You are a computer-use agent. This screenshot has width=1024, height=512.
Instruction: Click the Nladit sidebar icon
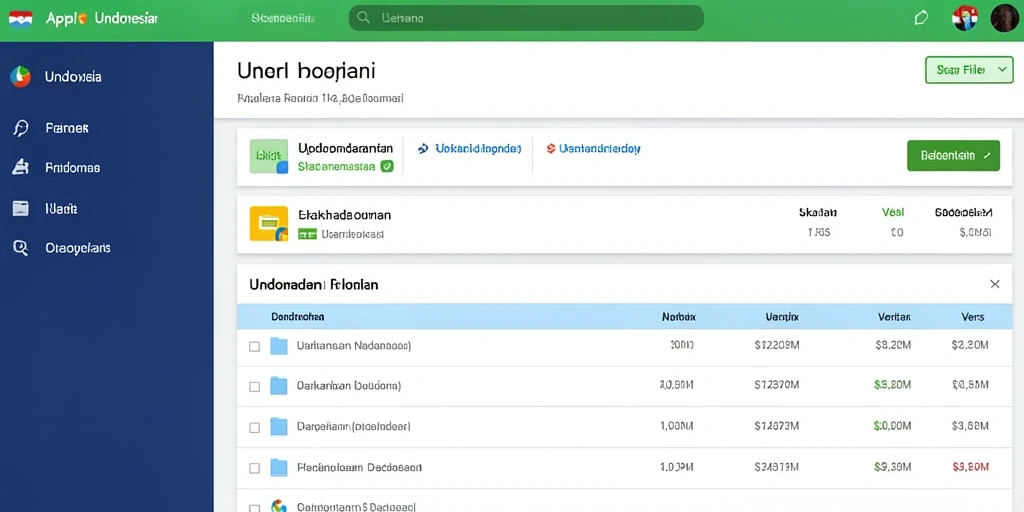(x=21, y=208)
